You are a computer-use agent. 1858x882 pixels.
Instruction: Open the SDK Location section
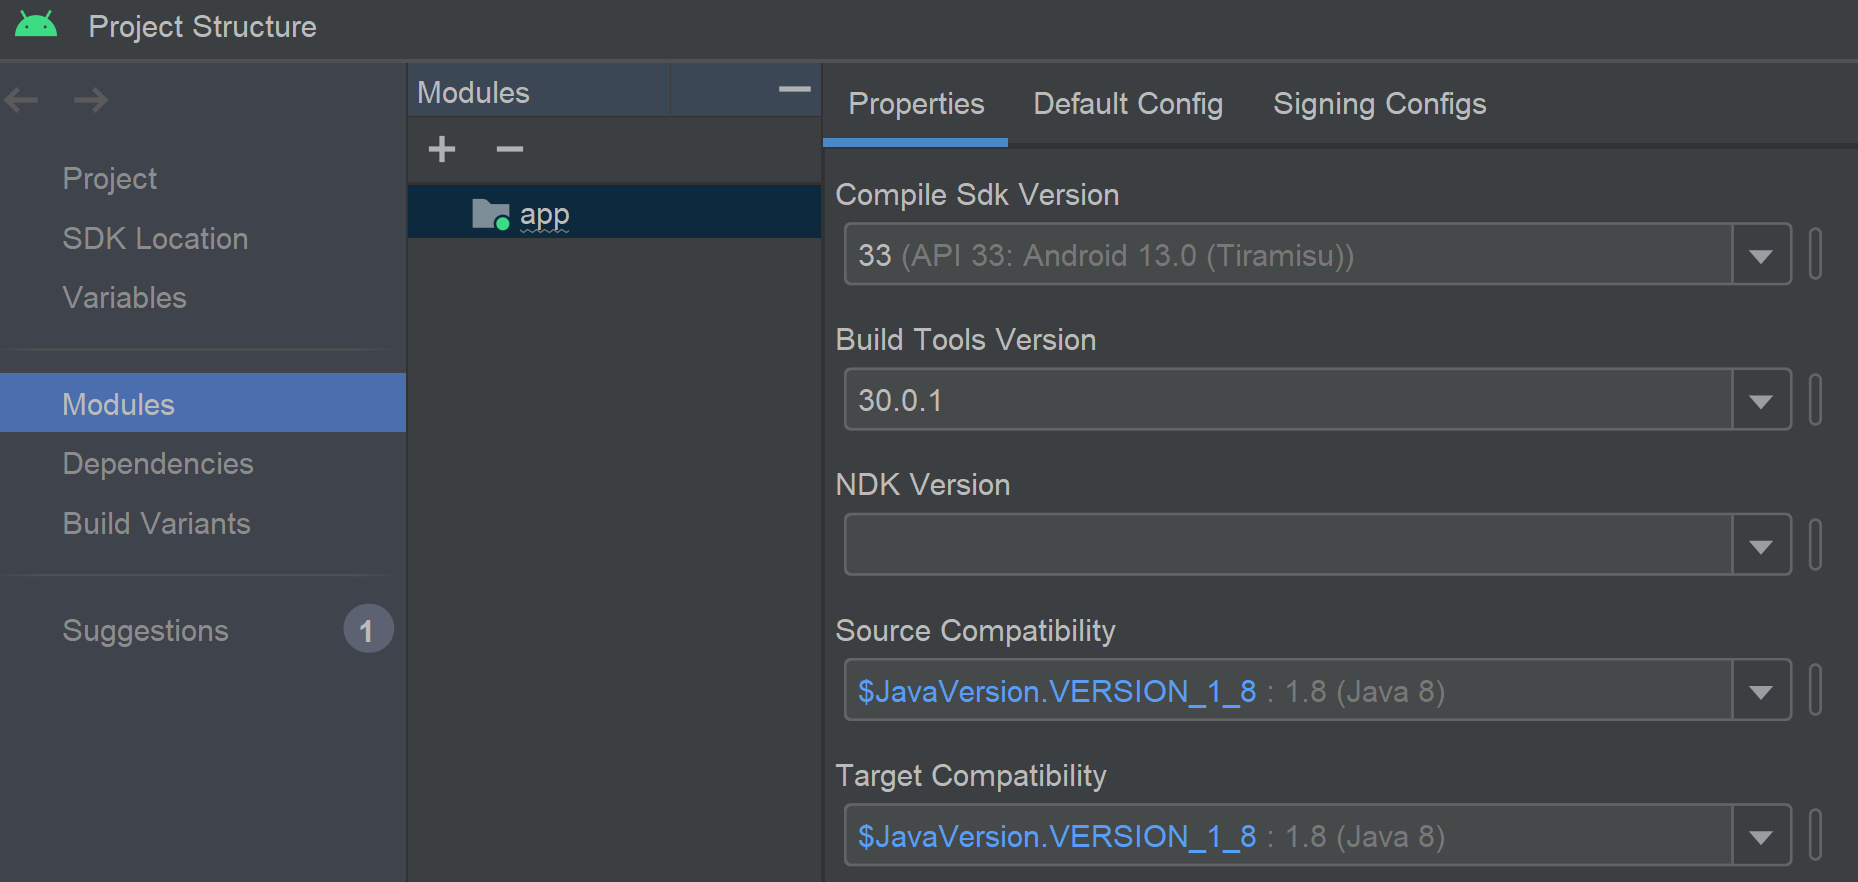click(x=155, y=238)
